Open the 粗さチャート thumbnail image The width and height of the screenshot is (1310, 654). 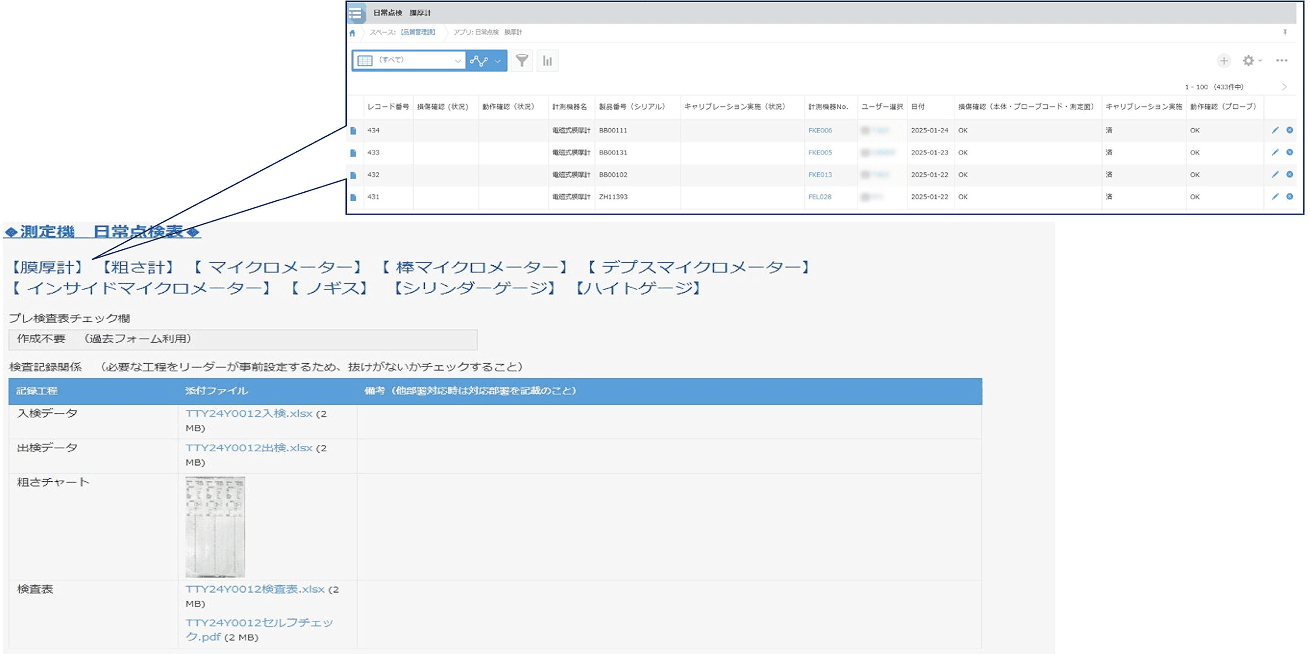[215, 526]
